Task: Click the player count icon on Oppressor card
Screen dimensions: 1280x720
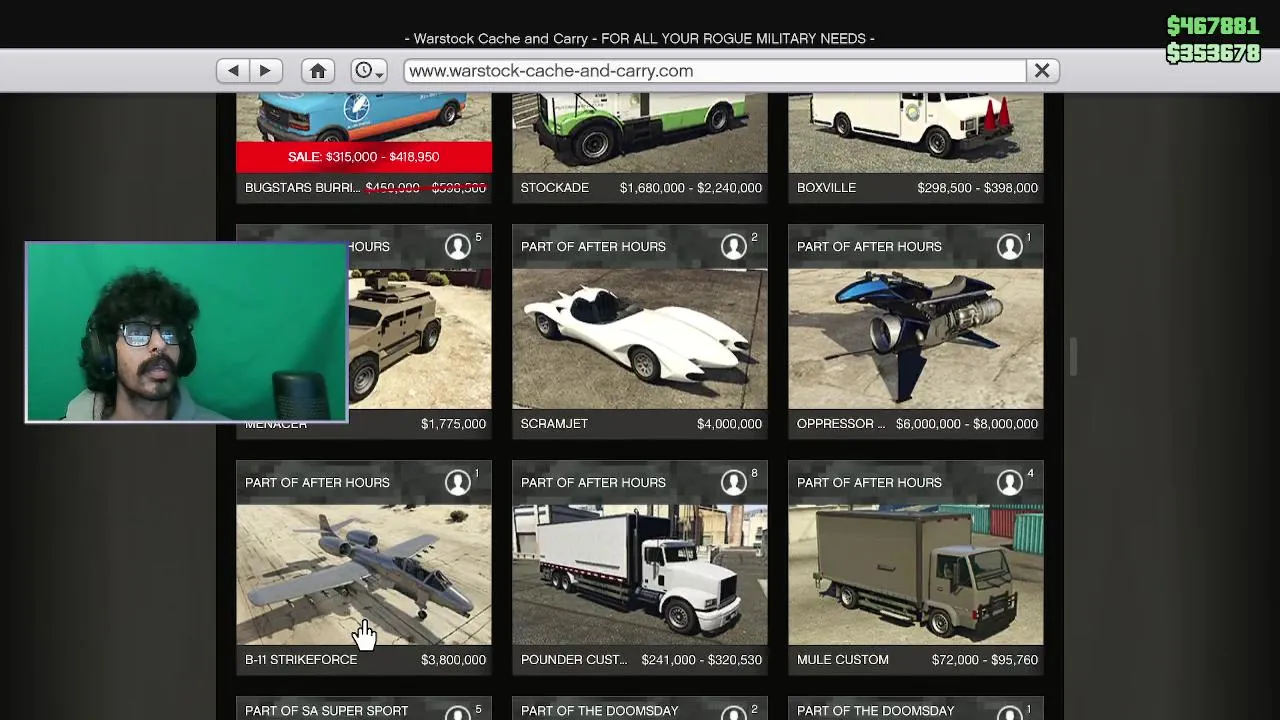Action: [1010, 246]
